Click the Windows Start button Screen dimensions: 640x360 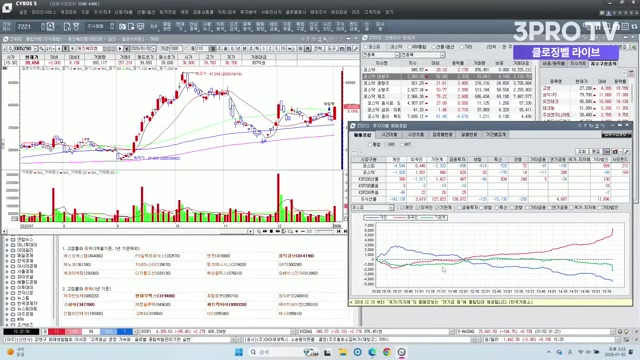(239, 352)
